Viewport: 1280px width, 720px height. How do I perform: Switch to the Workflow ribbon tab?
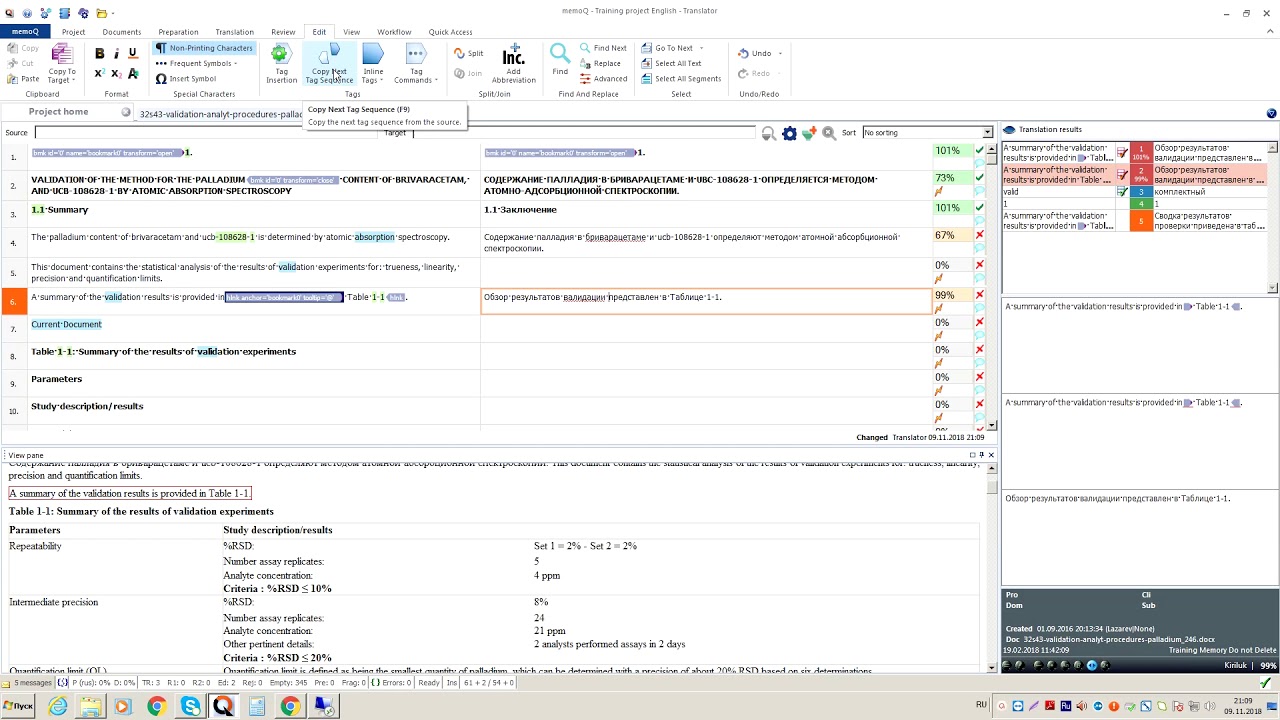[x=394, y=32]
